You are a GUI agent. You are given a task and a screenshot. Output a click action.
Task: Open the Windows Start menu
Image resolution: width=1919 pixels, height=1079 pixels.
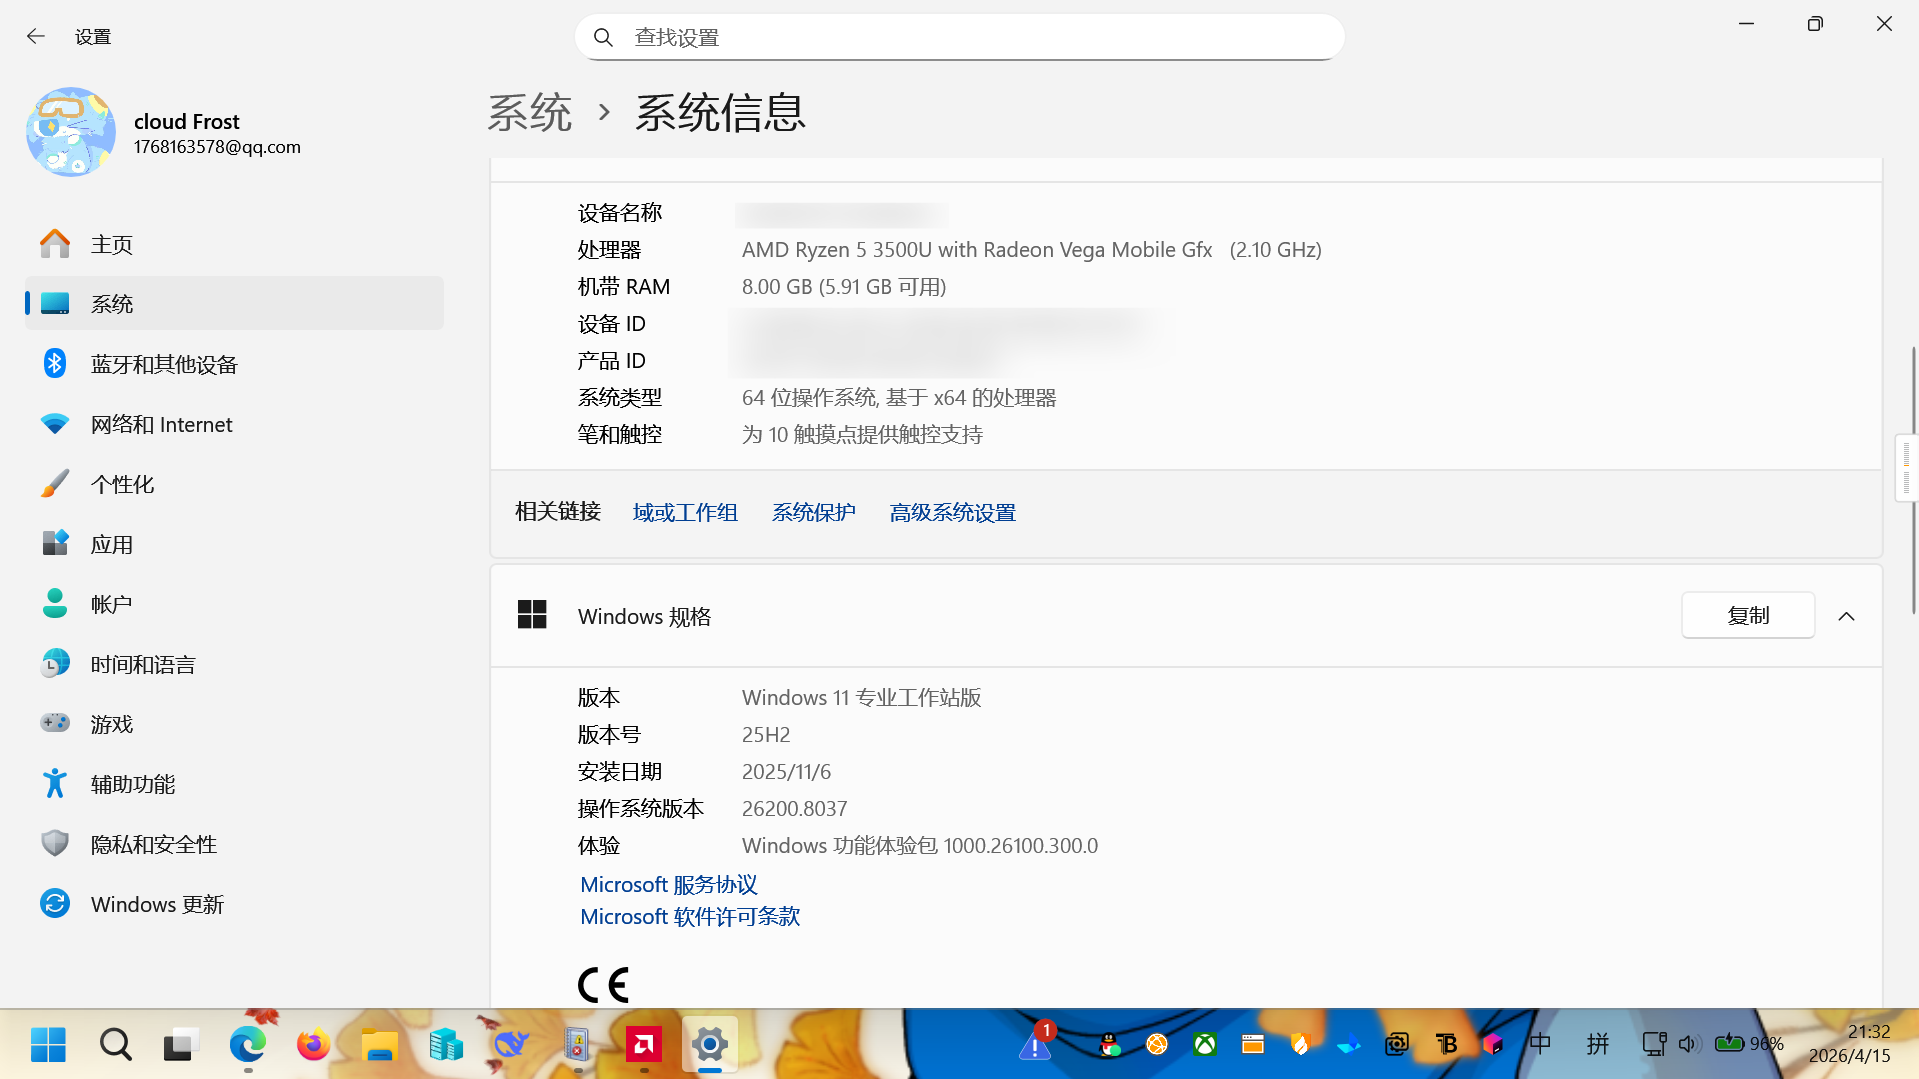[x=48, y=1045]
